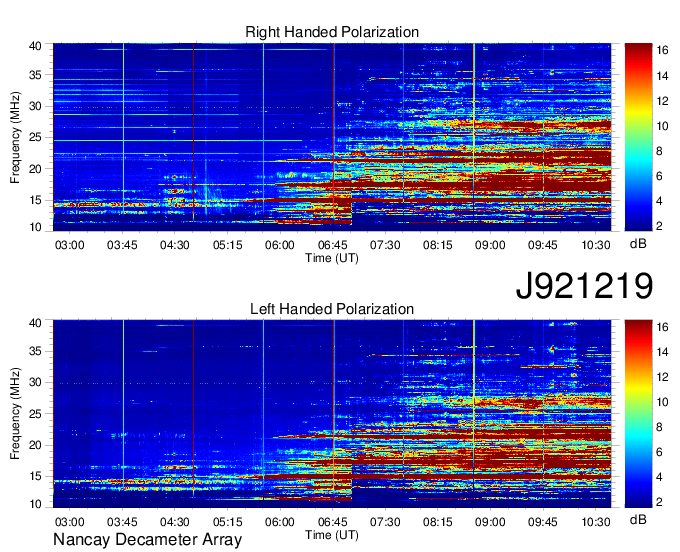
Task: Click the Left Handed Polarization spectrogram image
Action: click(x=332, y=414)
